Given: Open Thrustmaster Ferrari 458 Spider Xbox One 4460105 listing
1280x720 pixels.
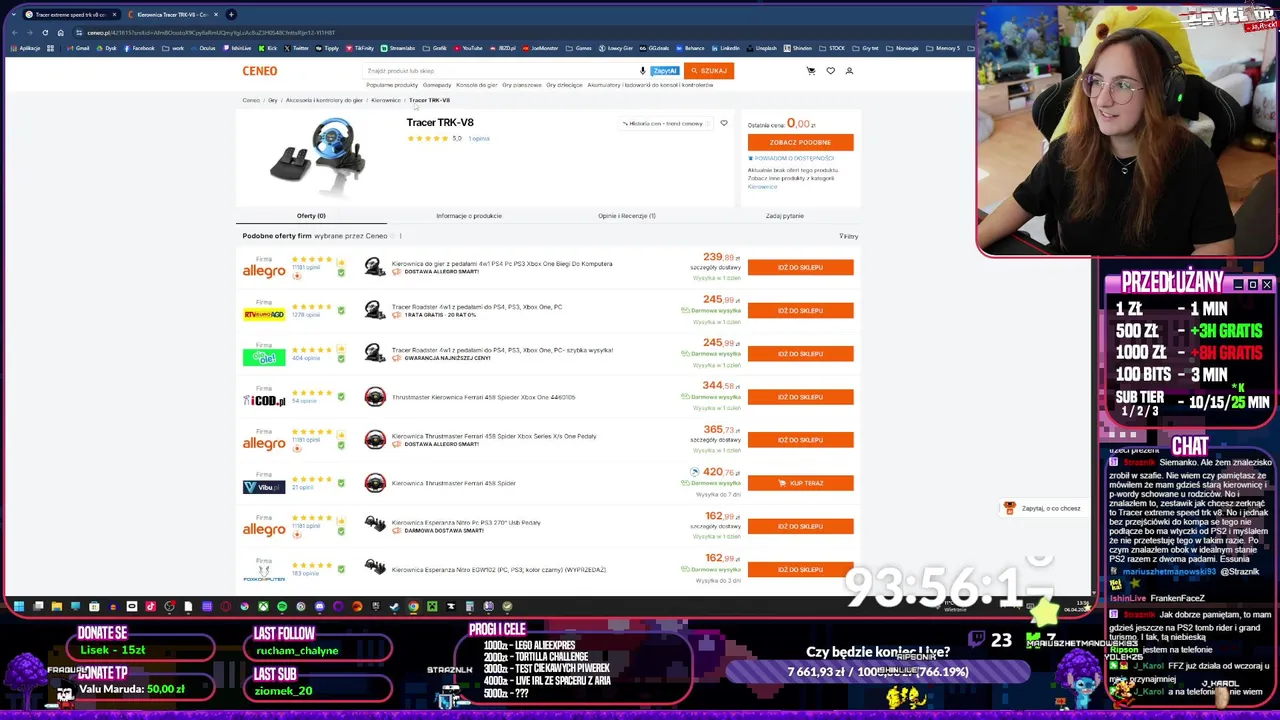Looking at the screenshot, I should [484, 397].
